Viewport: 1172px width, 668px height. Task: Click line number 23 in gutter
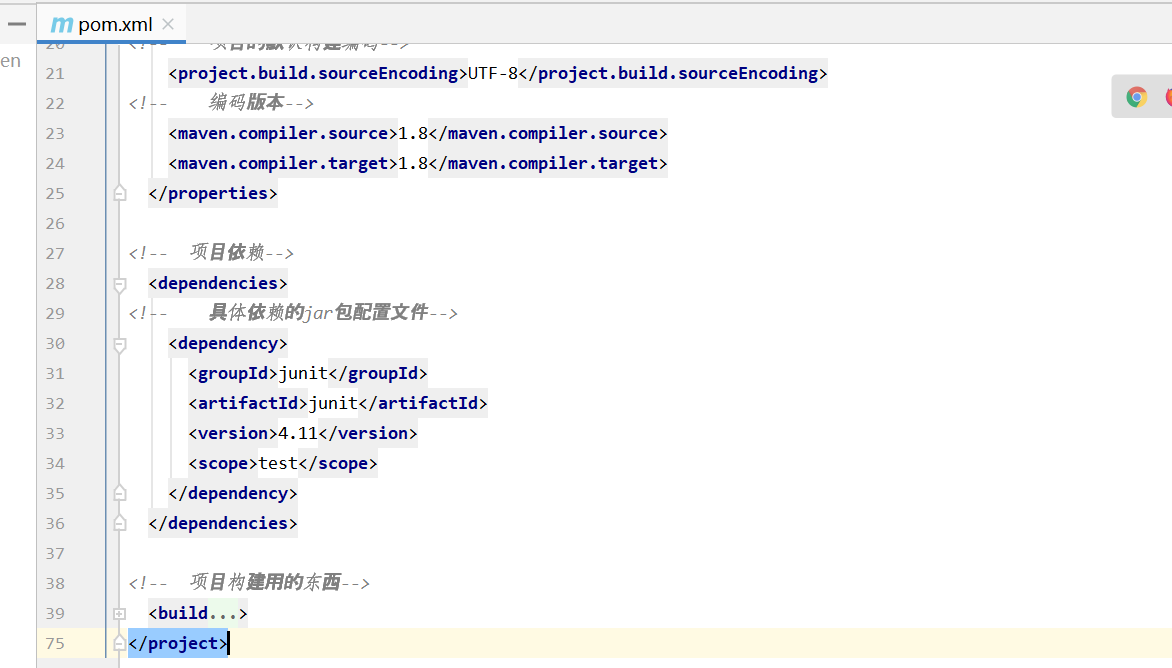(x=55, y=133)
